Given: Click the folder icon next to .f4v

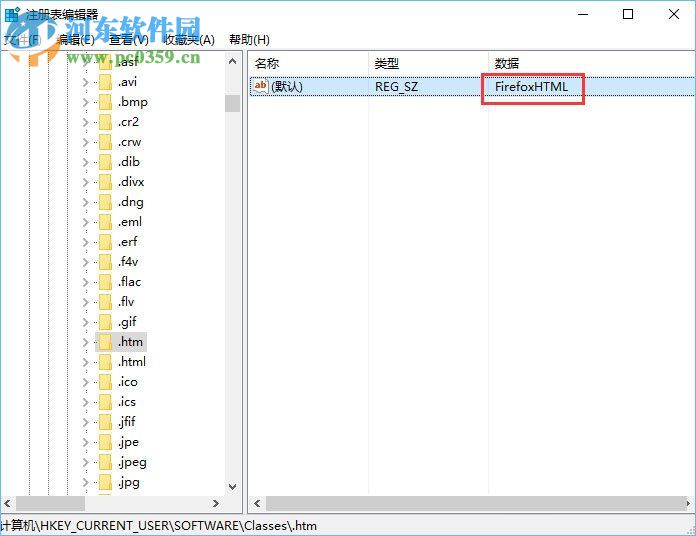Looking at the screenshot, I should coord(105,262).
